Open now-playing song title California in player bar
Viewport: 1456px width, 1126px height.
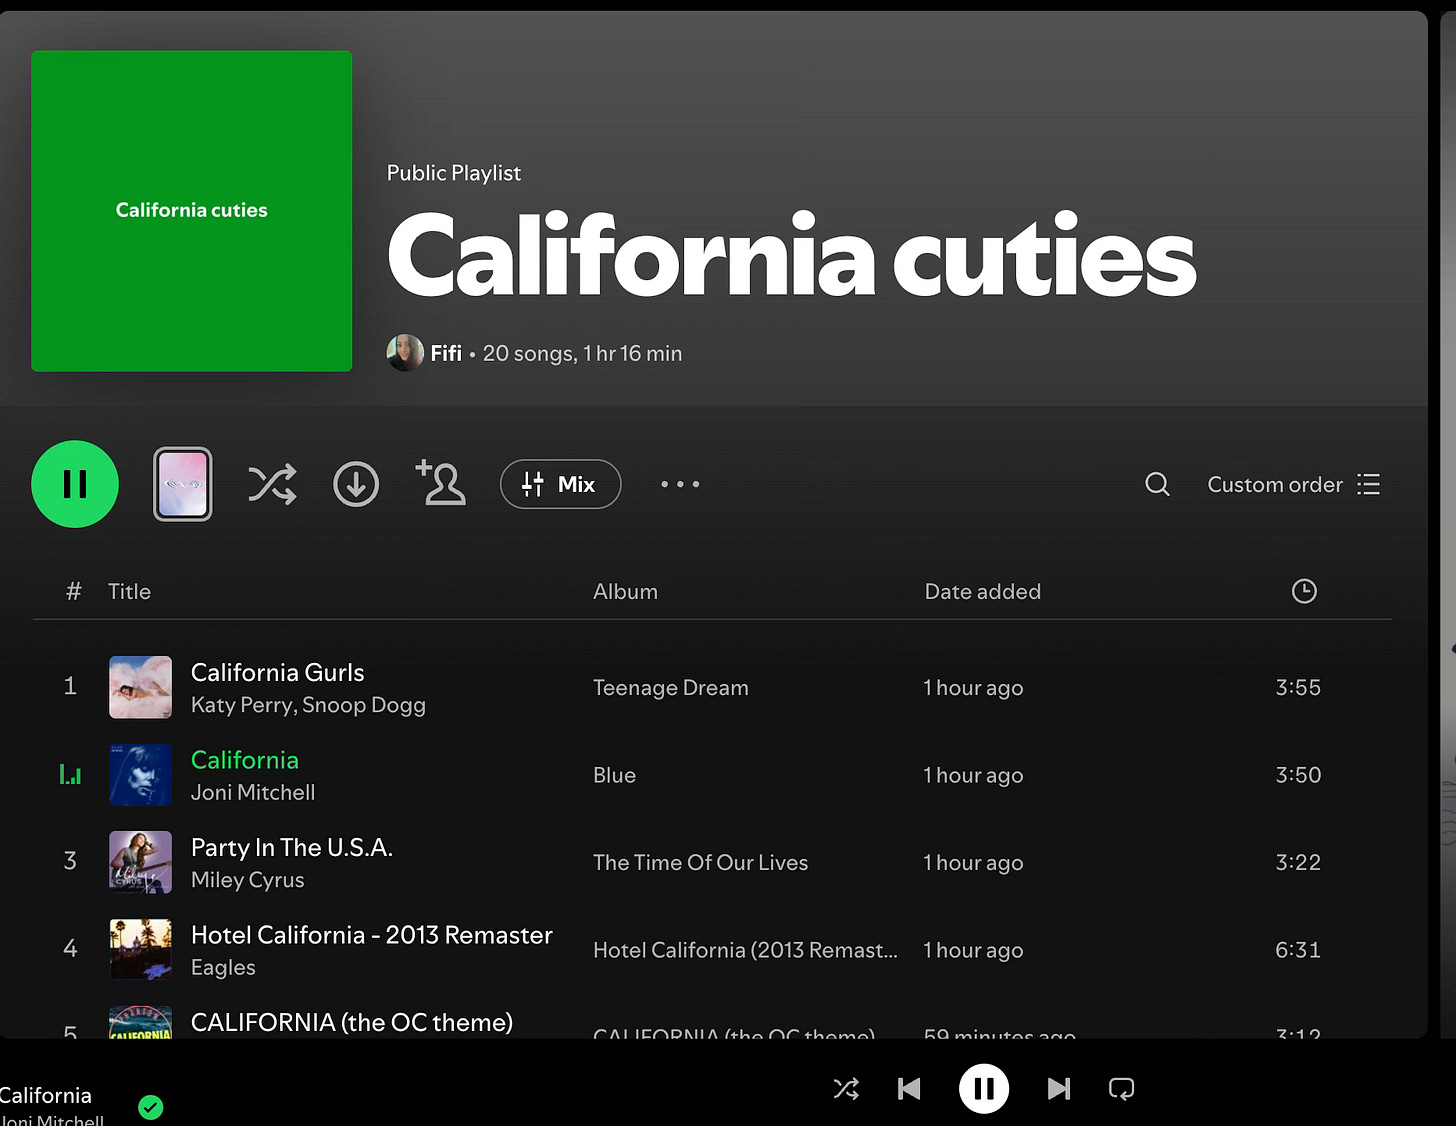(x=46, y=1096)
